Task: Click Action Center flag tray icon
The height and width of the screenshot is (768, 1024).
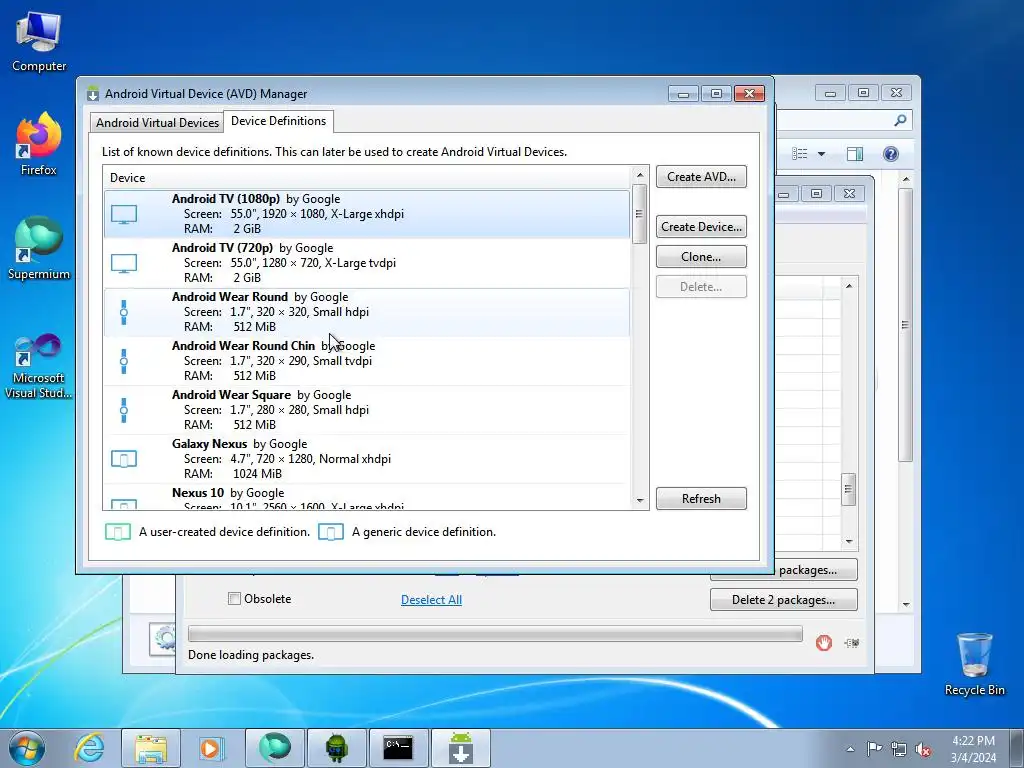Action: pyautogui.click(x=874, y=749)
